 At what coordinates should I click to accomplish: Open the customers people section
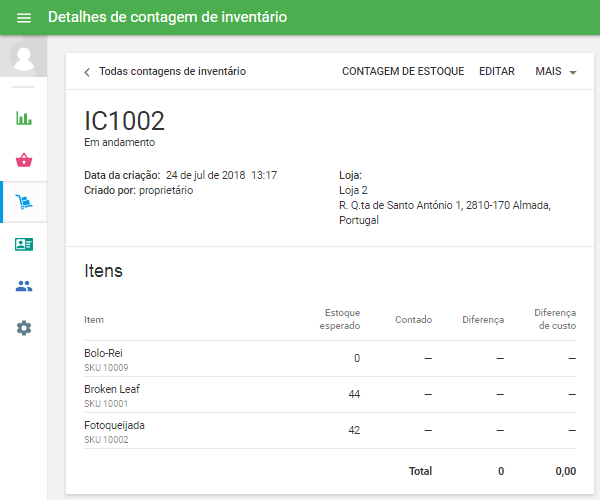tap(24, 286)
